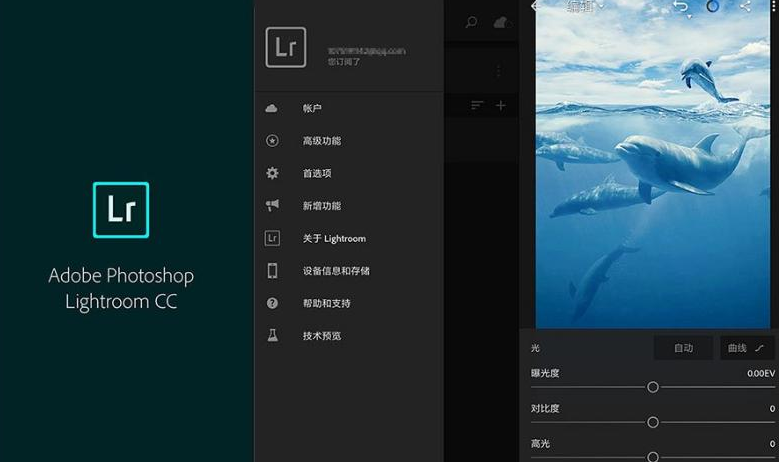Open the vertical dots overflow menu in the edit screen
This screenshot has width=779, height=462.
(x=773, y=5)
